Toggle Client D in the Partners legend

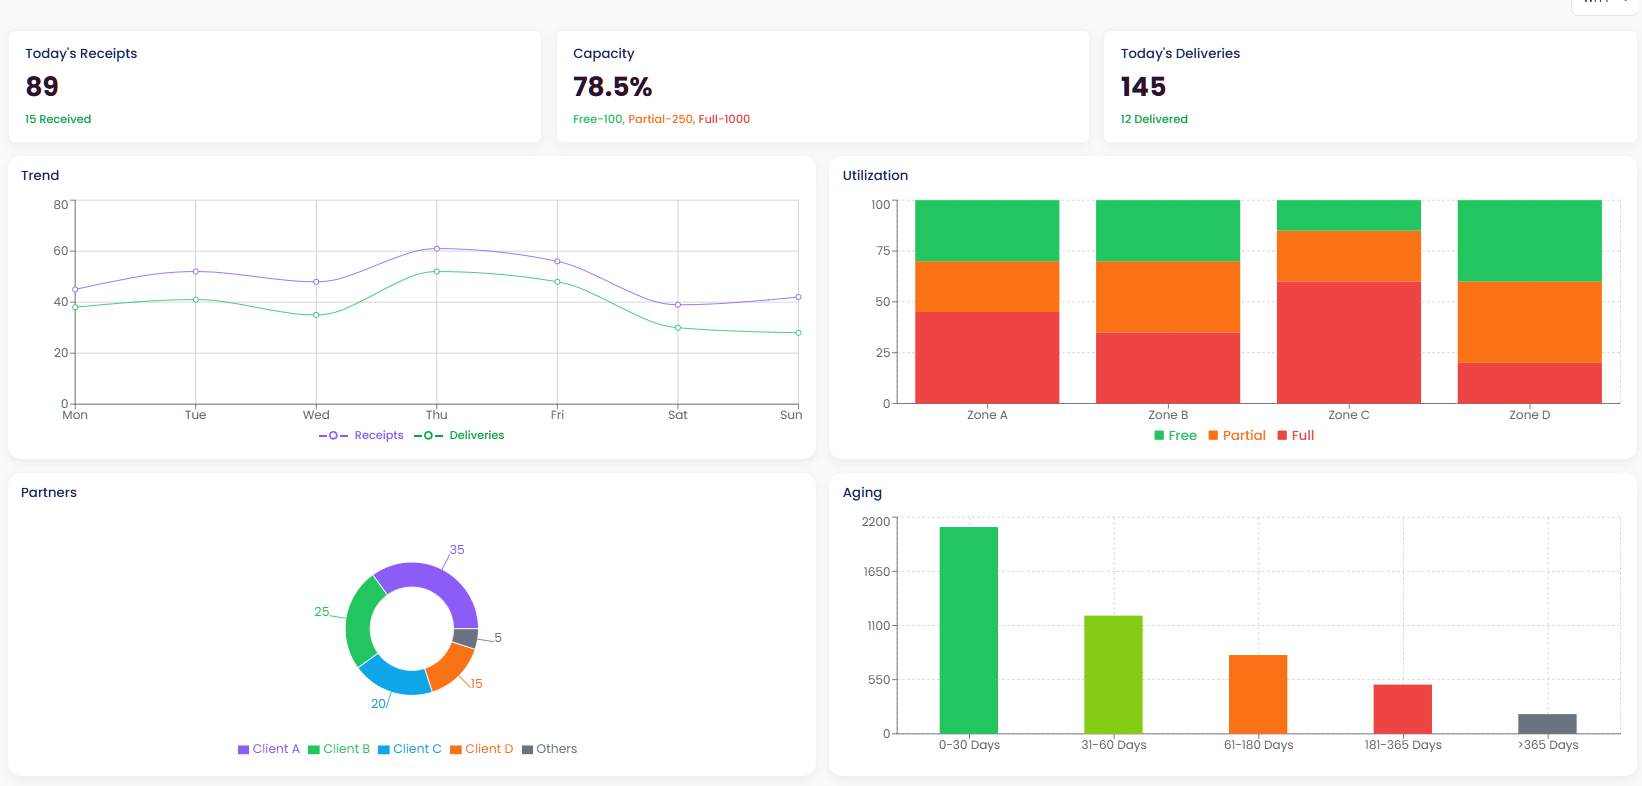[x=482, y=749]
